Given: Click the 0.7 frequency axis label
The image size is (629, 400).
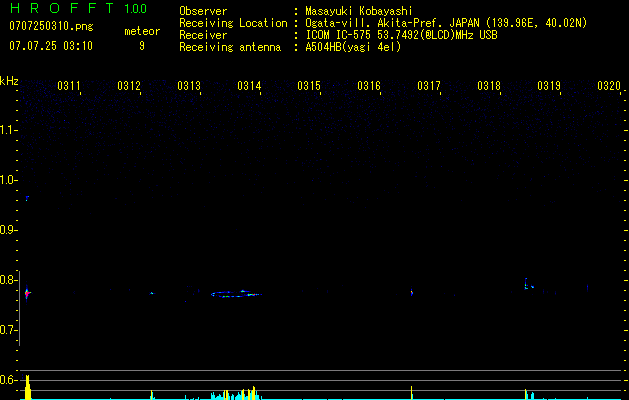Looking at the screenshot, I should coord(9,330).
